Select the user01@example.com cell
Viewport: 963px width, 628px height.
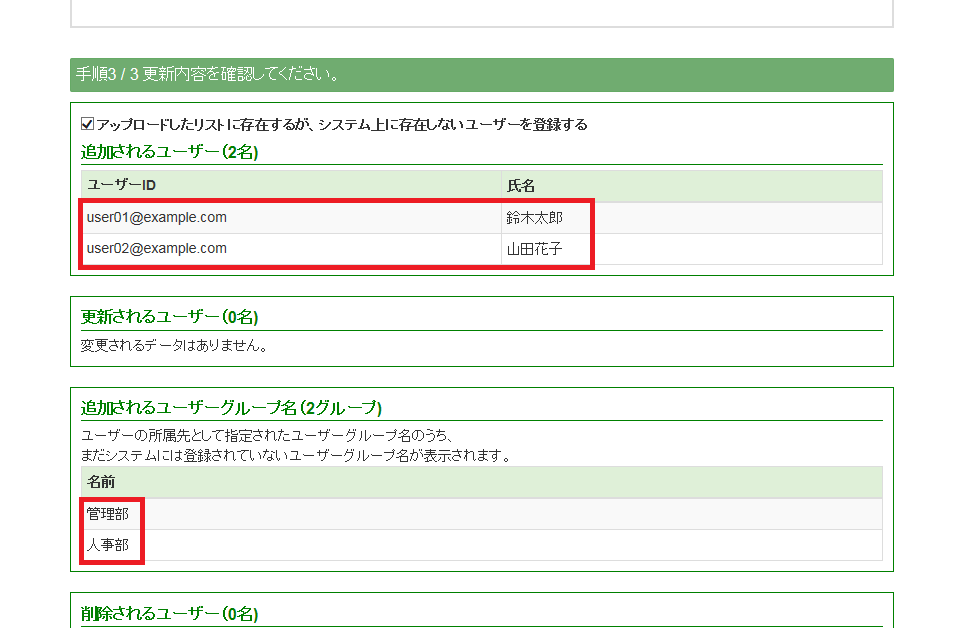point(291,218)
